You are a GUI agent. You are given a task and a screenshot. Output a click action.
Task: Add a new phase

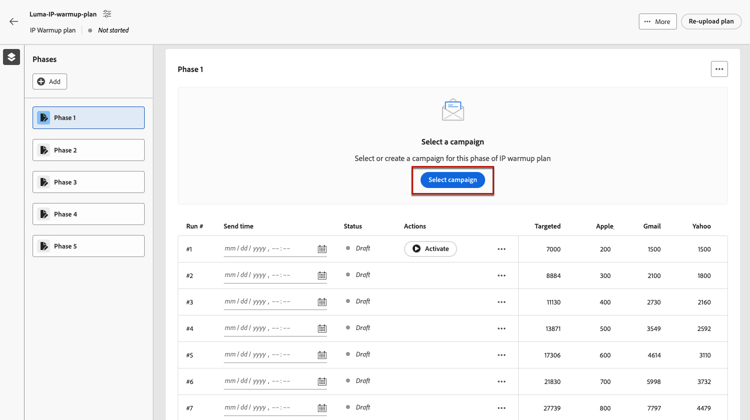tap(49, 82)
